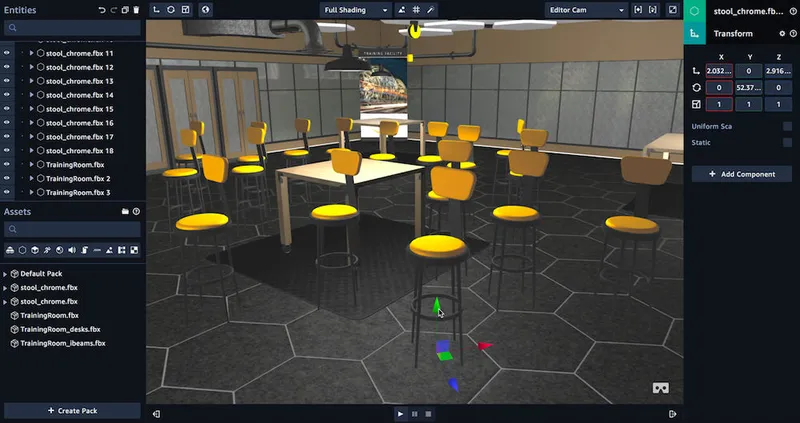Toggle skybox rendering icon in toolbar
Screen dimensions: 800x423
(402, 10)
